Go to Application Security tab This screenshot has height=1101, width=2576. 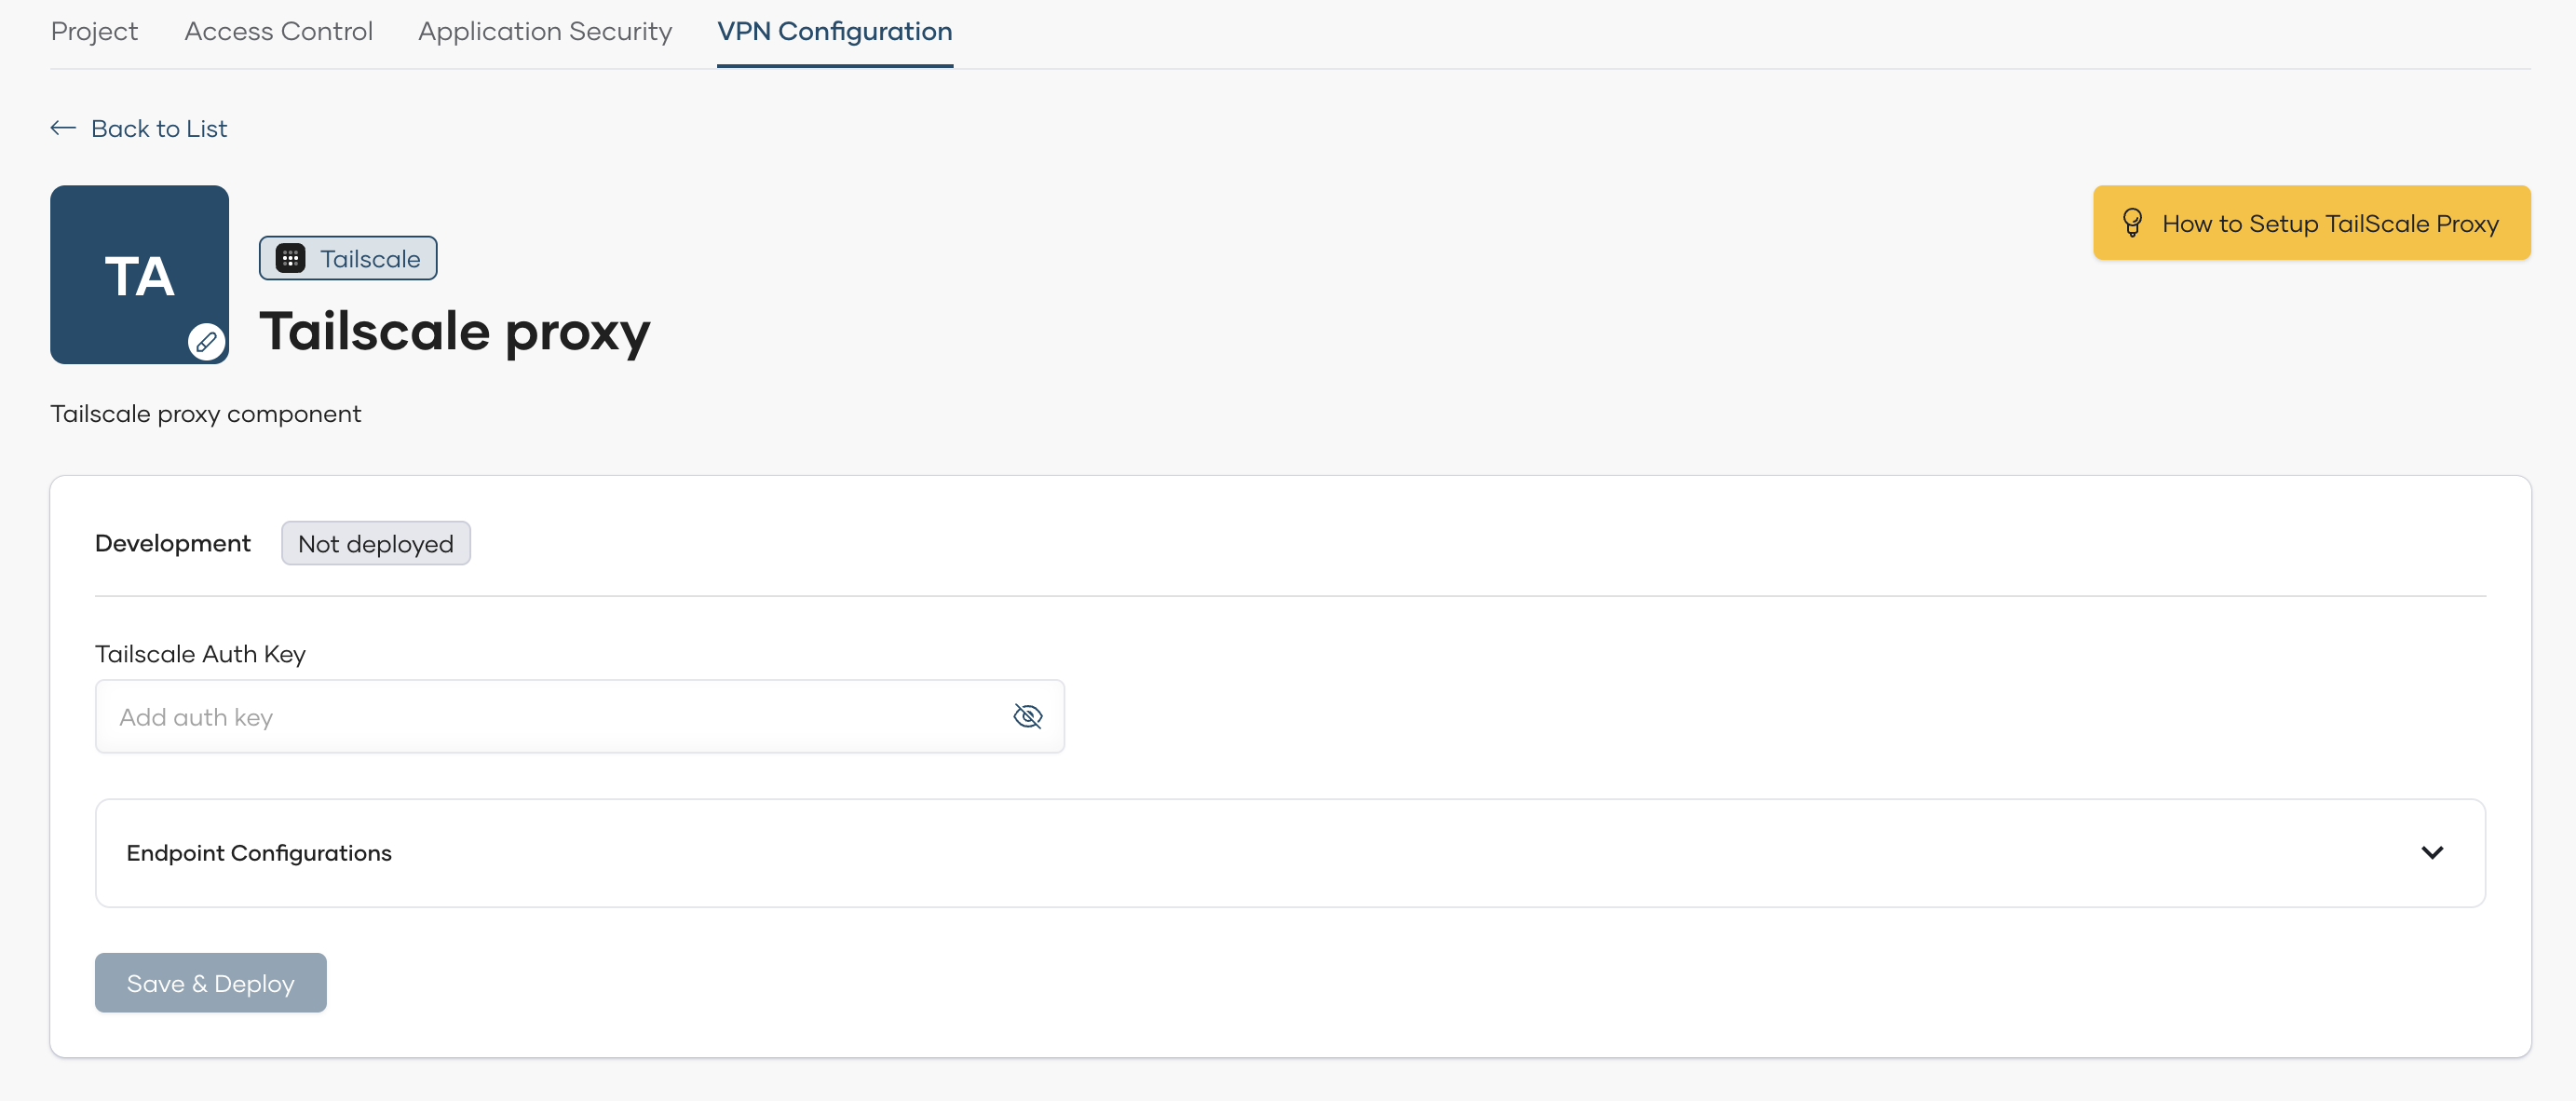545,32
